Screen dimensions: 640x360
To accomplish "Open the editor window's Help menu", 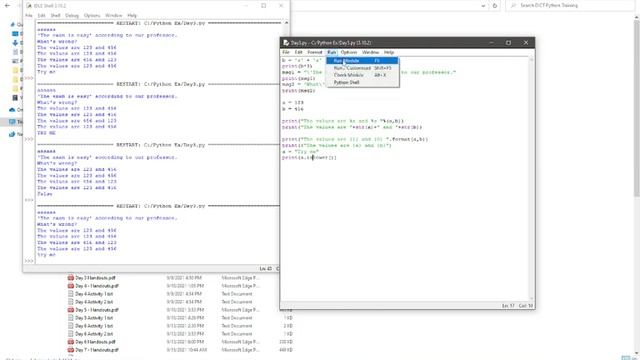I will pyautogui.click(x=389, y=52).
